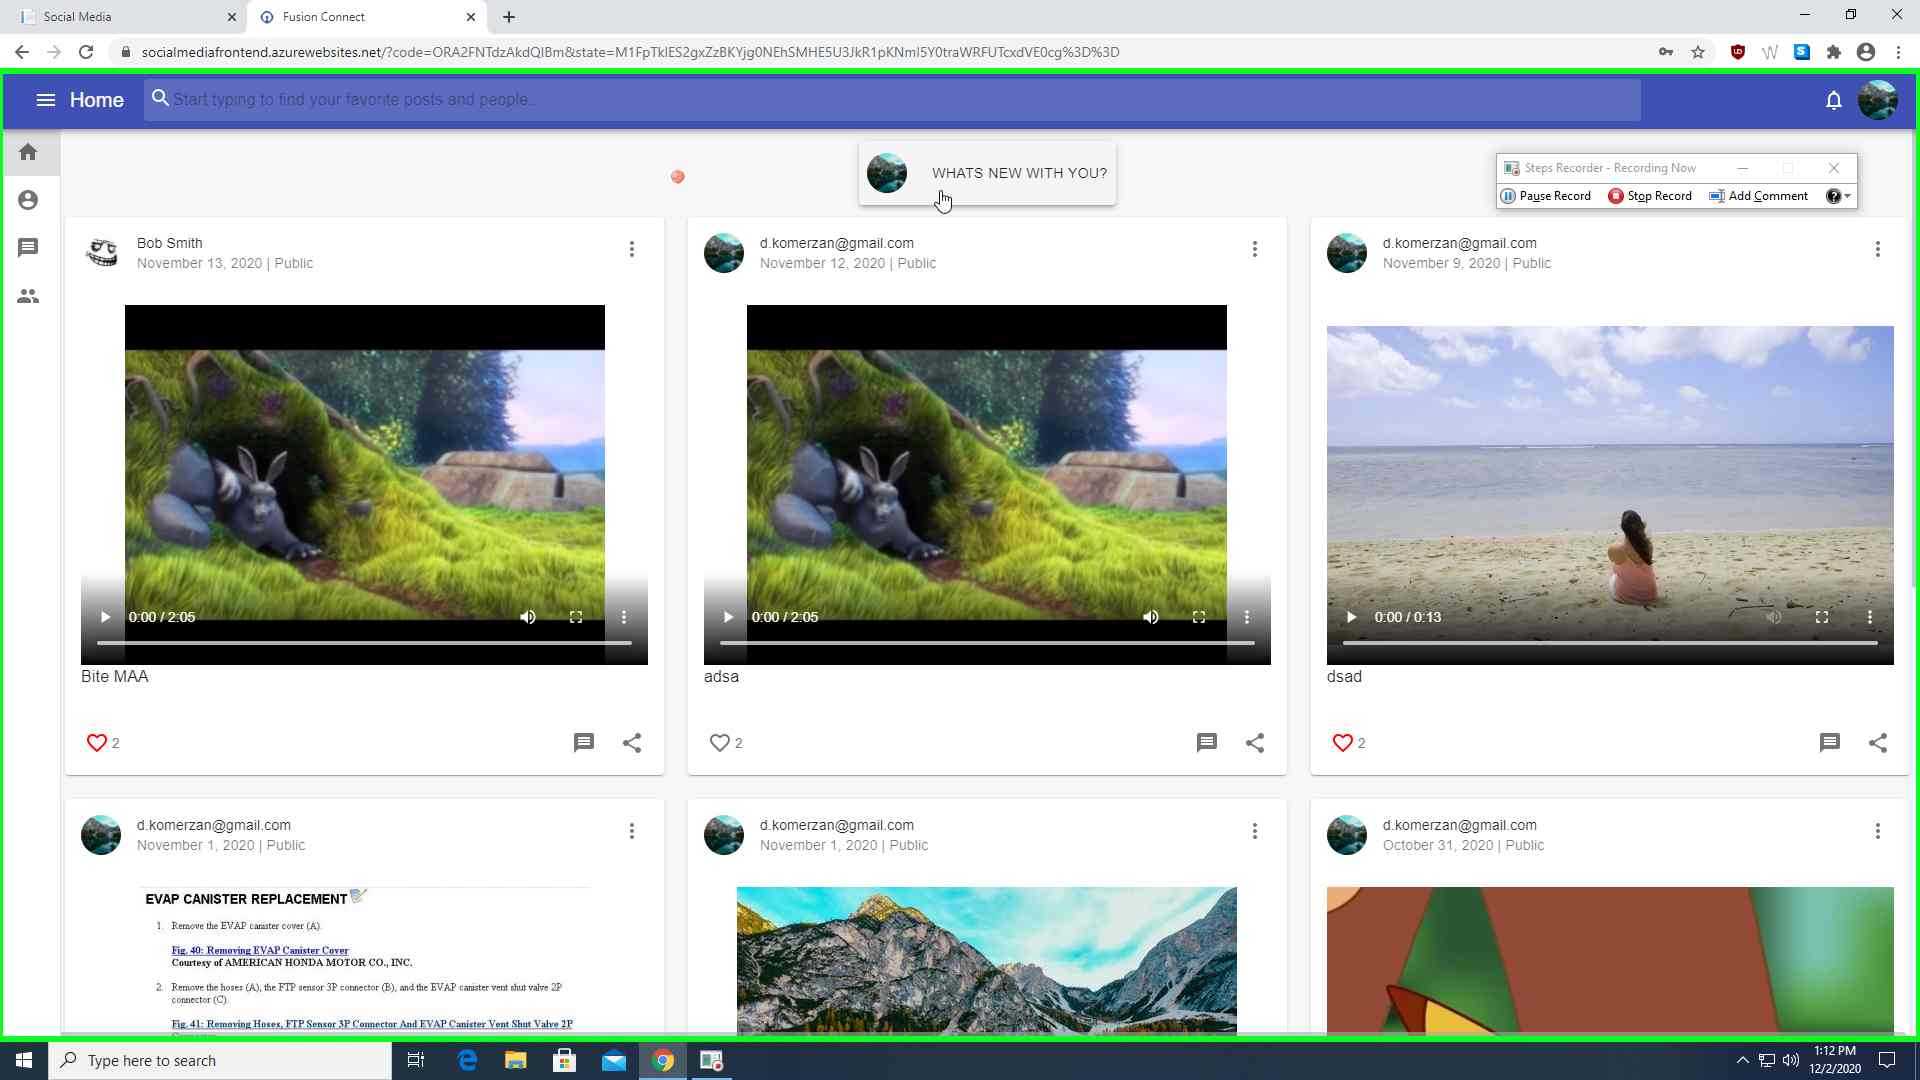Open options menu on November 12 post
This screenshot has width=1920, height=1080.
1255,249
